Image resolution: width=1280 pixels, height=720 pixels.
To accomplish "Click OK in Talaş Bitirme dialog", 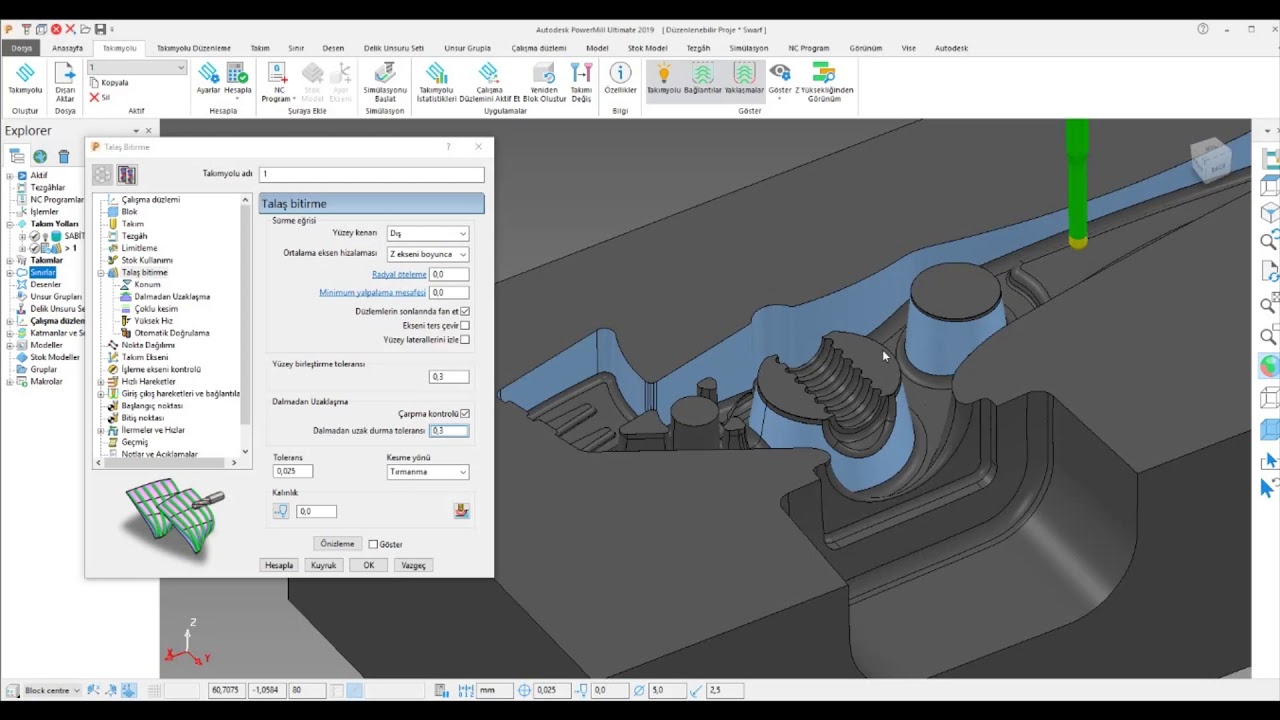I will click(369, 565).
